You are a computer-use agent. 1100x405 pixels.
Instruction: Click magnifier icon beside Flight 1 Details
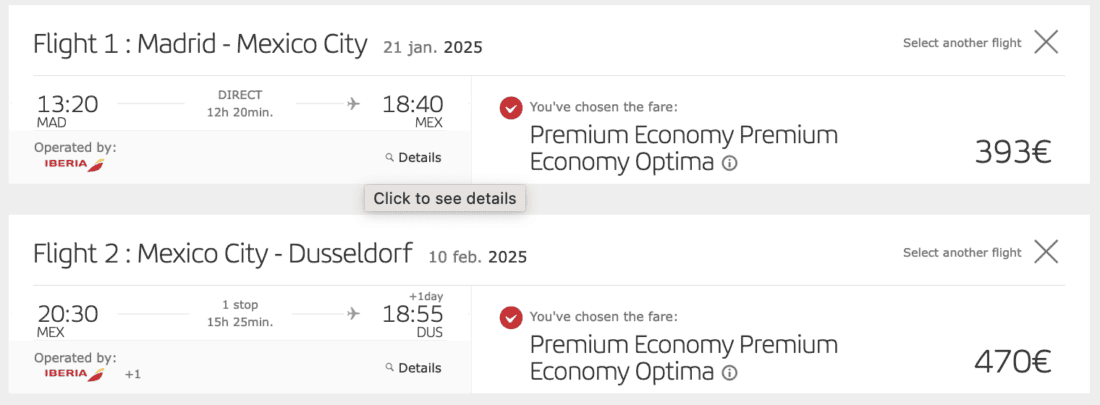pyautogui.click(x=390, y=158)
